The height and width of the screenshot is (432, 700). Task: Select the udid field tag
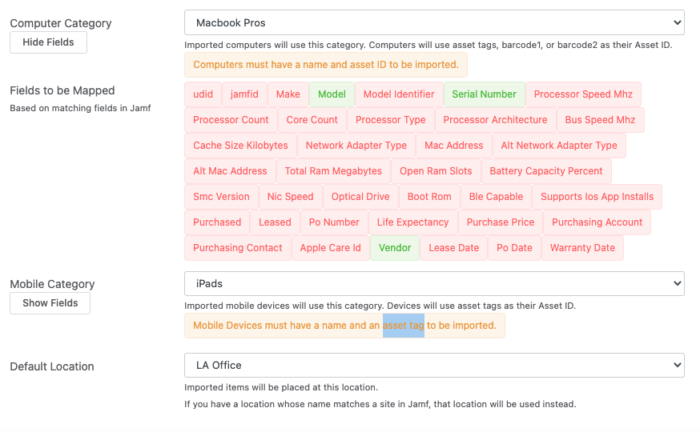click(x=203, y=94)
